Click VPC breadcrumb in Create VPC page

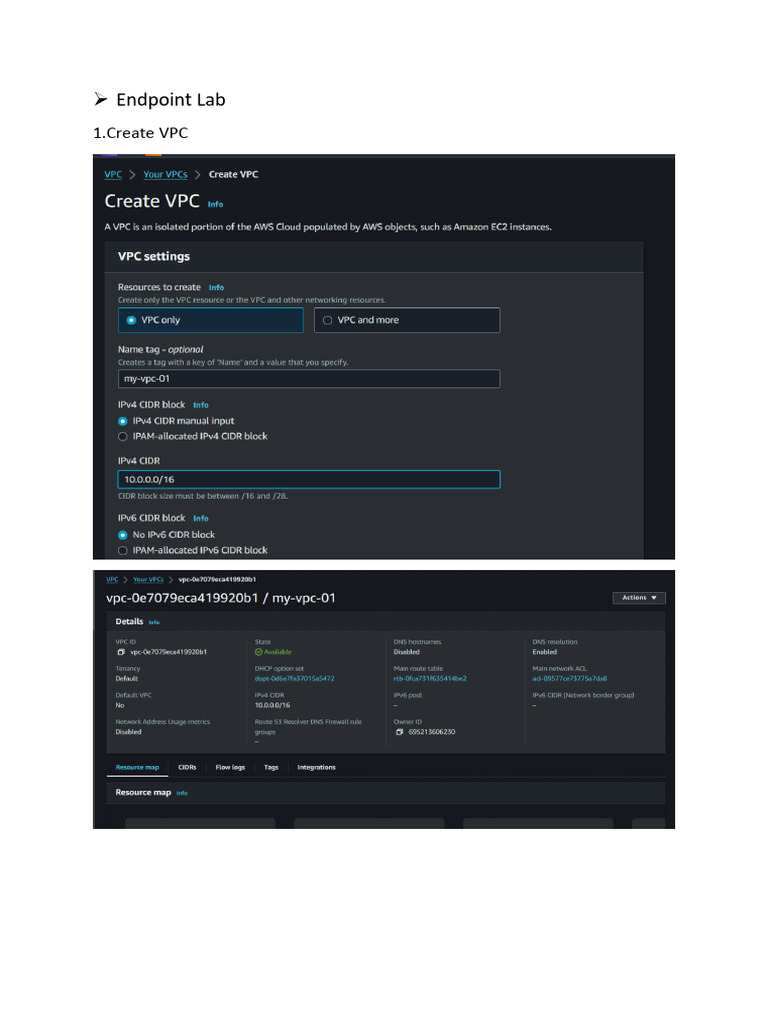[113, 174]
